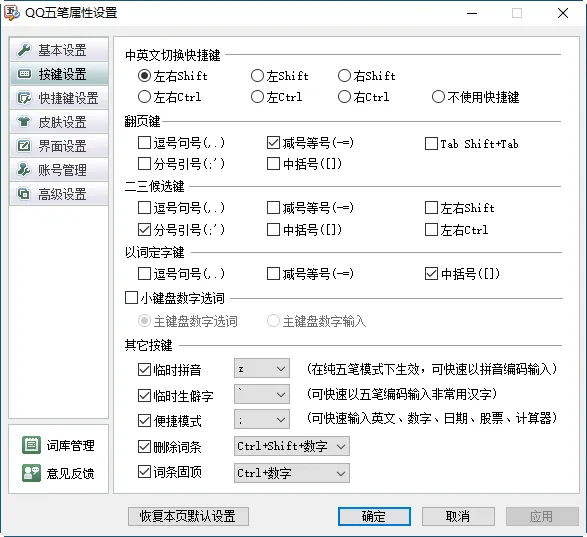Click the keyboard icon beside 按键设置
The width and height of the screenshot is (587, 537).
pyautogui.click(x=24, y=74)
